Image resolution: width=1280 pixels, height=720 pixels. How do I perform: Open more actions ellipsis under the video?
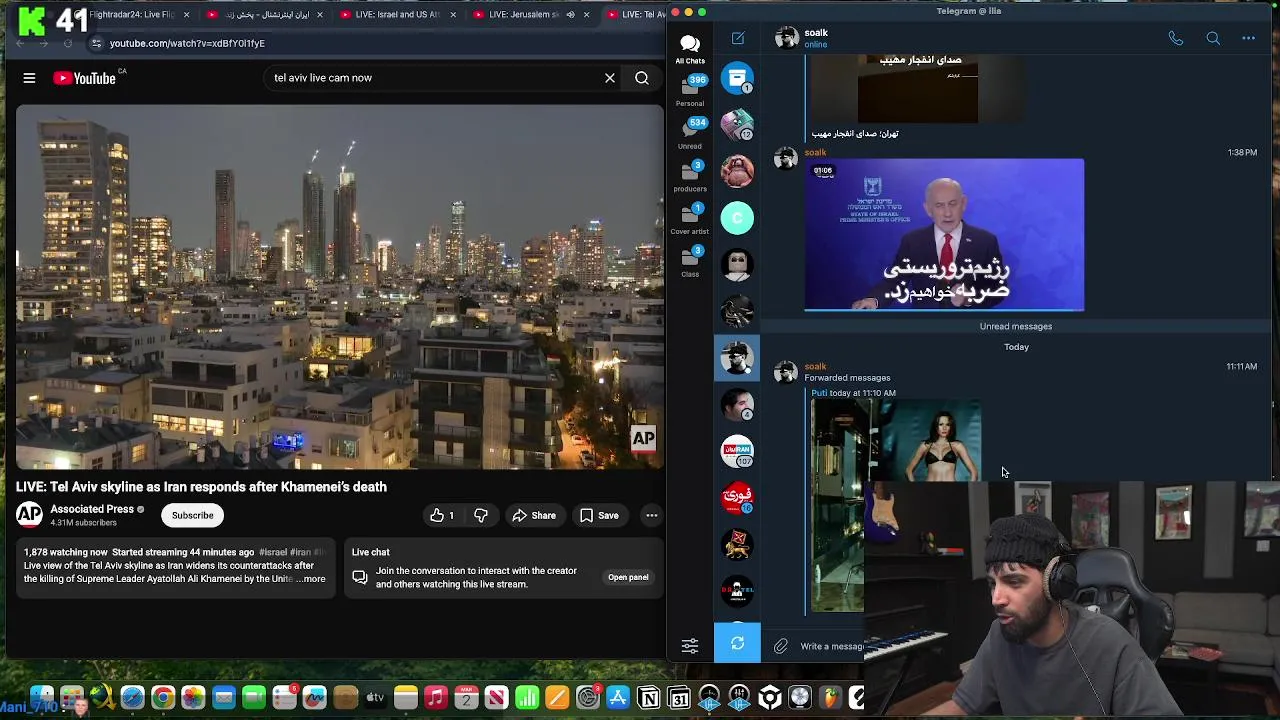(651, 516)
